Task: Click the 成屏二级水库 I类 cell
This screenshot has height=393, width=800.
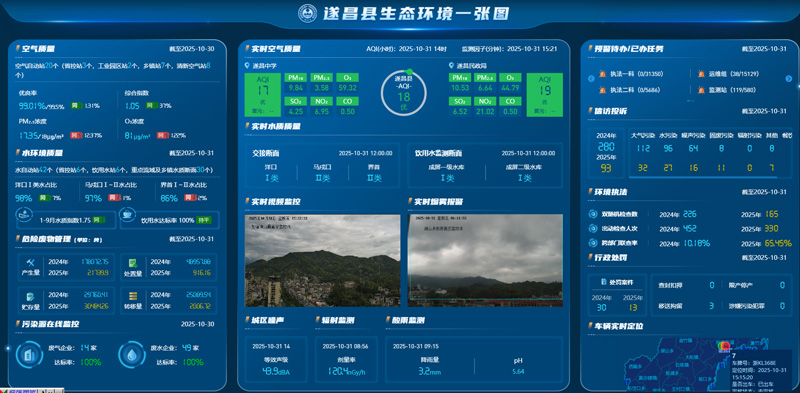Action: click(524, 173)
